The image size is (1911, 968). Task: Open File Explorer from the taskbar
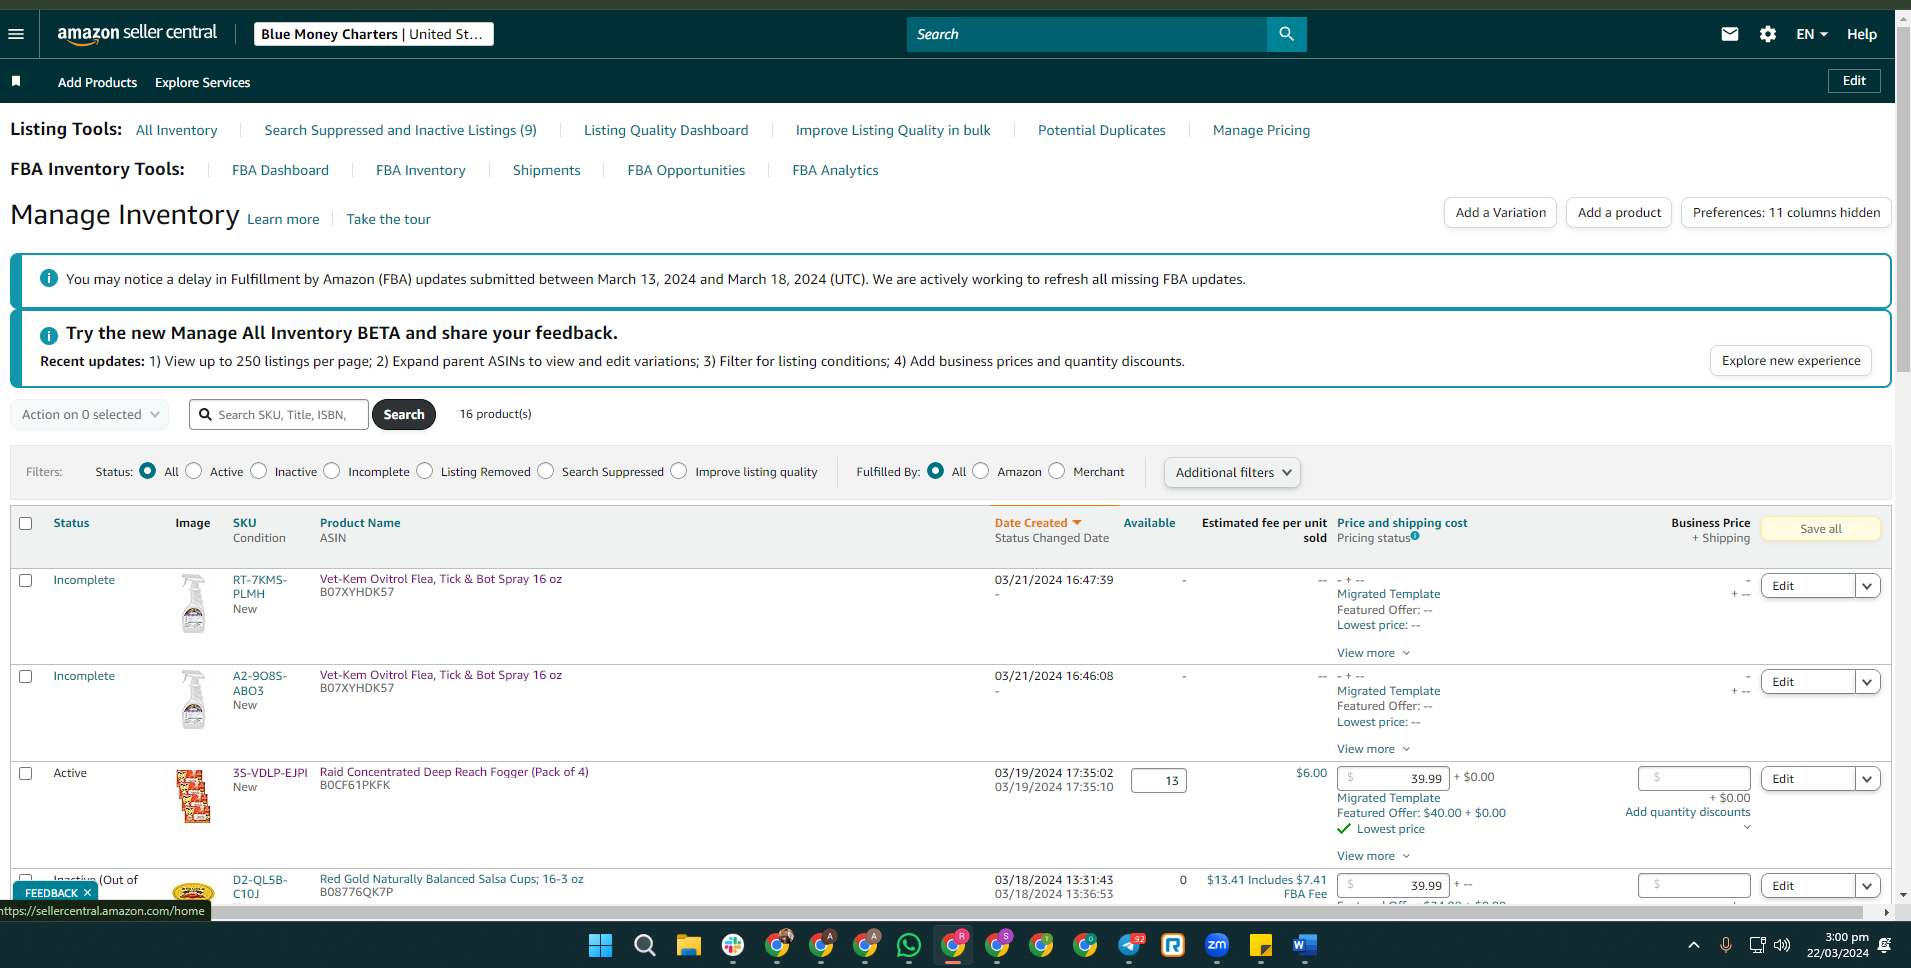coord(688,945)
